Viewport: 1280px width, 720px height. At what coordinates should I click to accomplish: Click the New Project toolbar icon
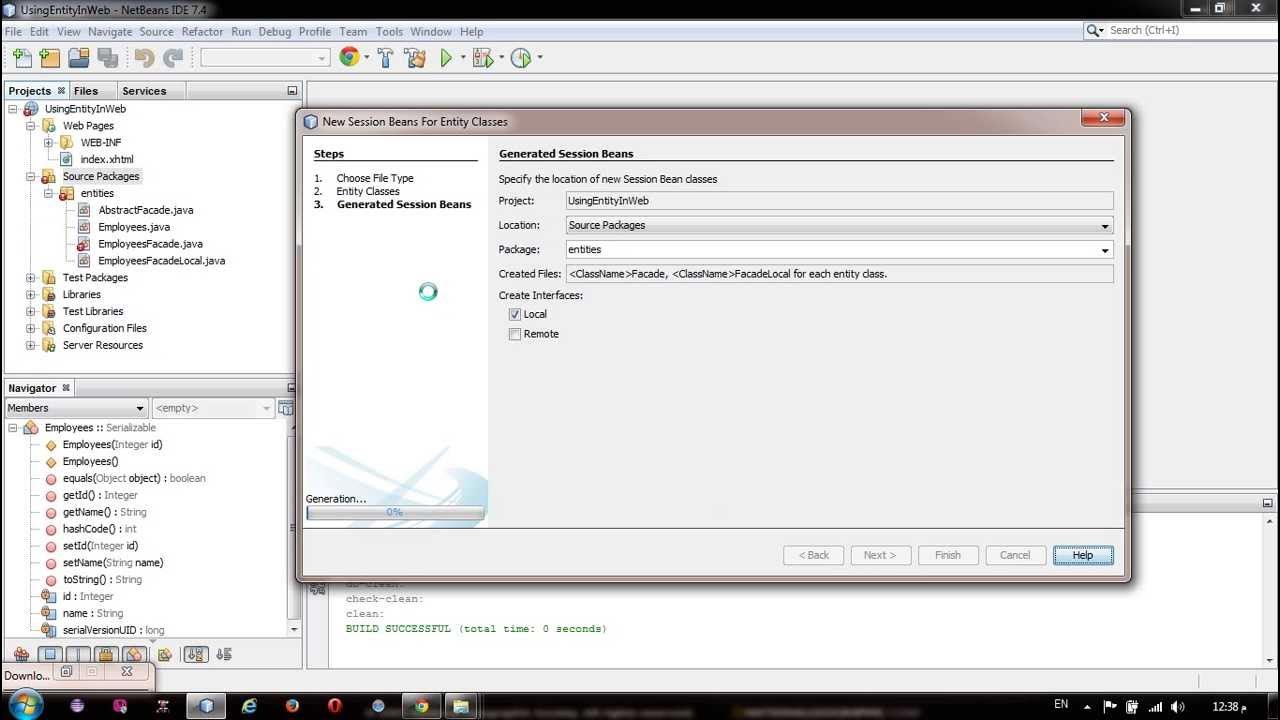50,58
